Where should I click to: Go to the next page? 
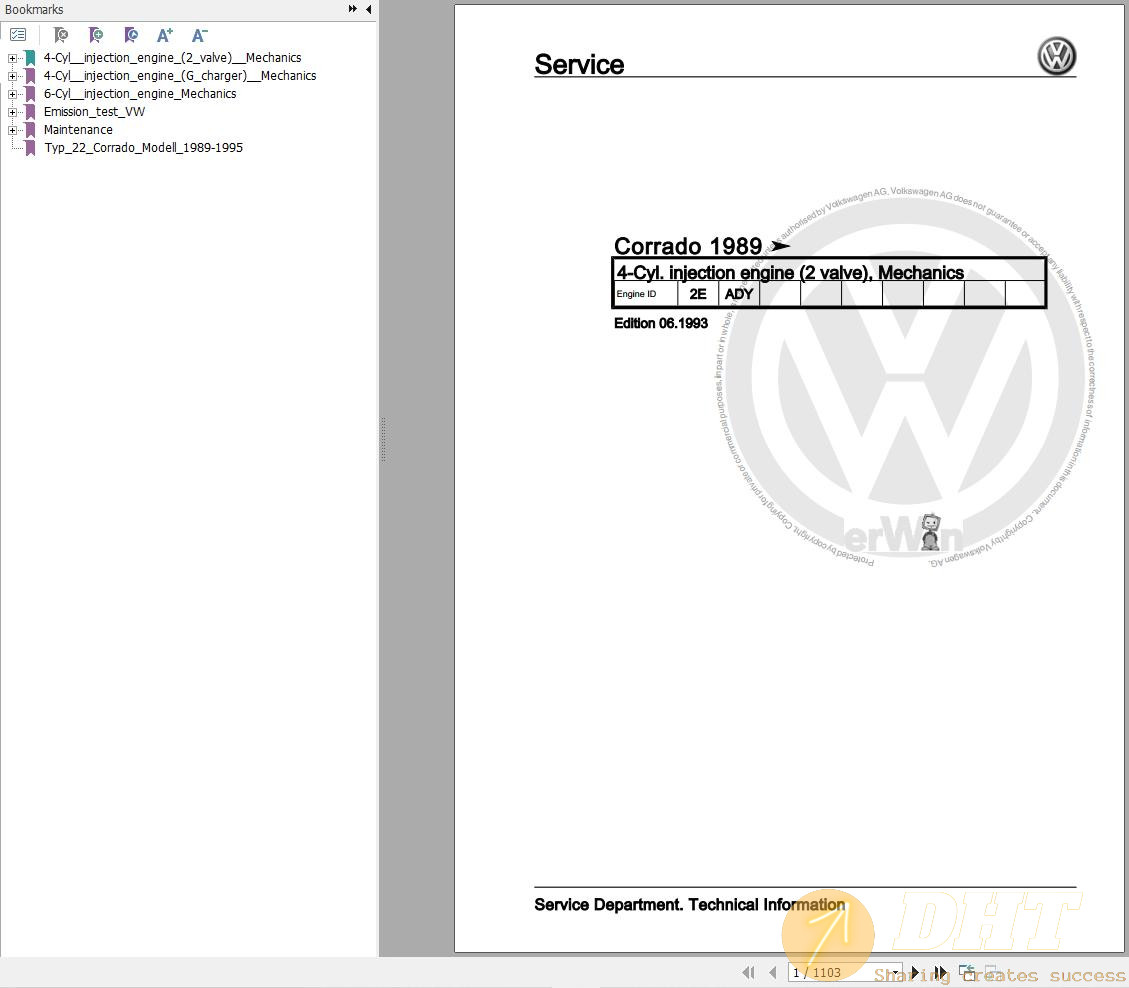click(914, 972)
